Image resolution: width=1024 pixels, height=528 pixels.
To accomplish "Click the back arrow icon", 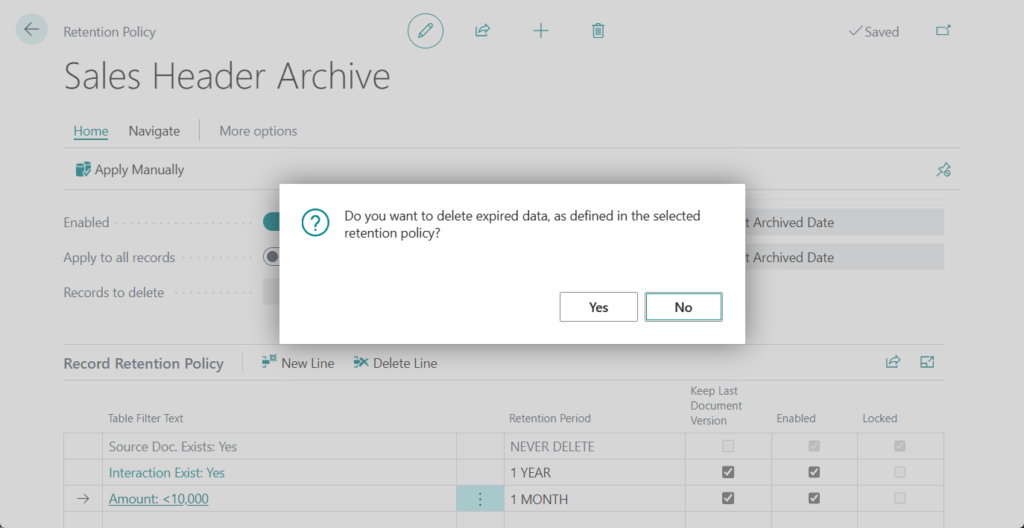I will (32, 30).
